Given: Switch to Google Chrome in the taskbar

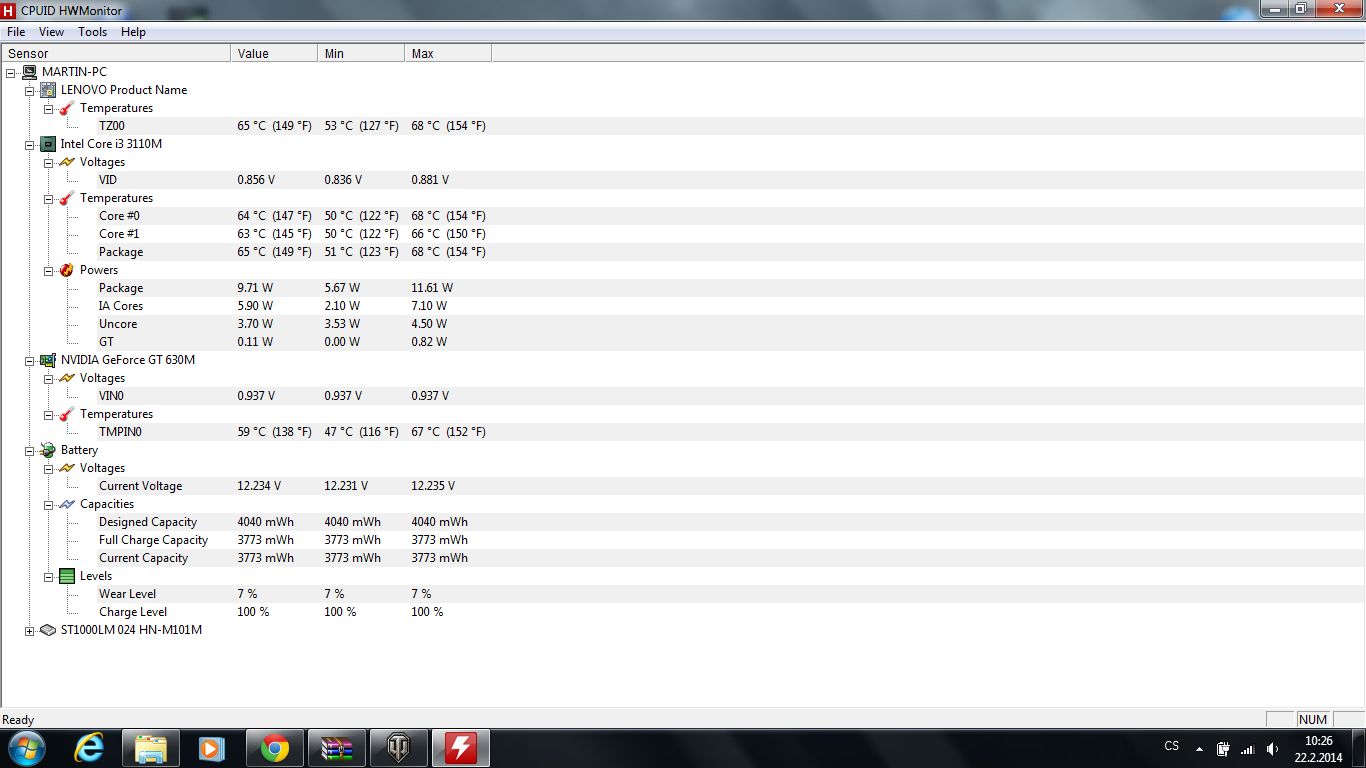Looking at the screenshot, I should point(275,747).
